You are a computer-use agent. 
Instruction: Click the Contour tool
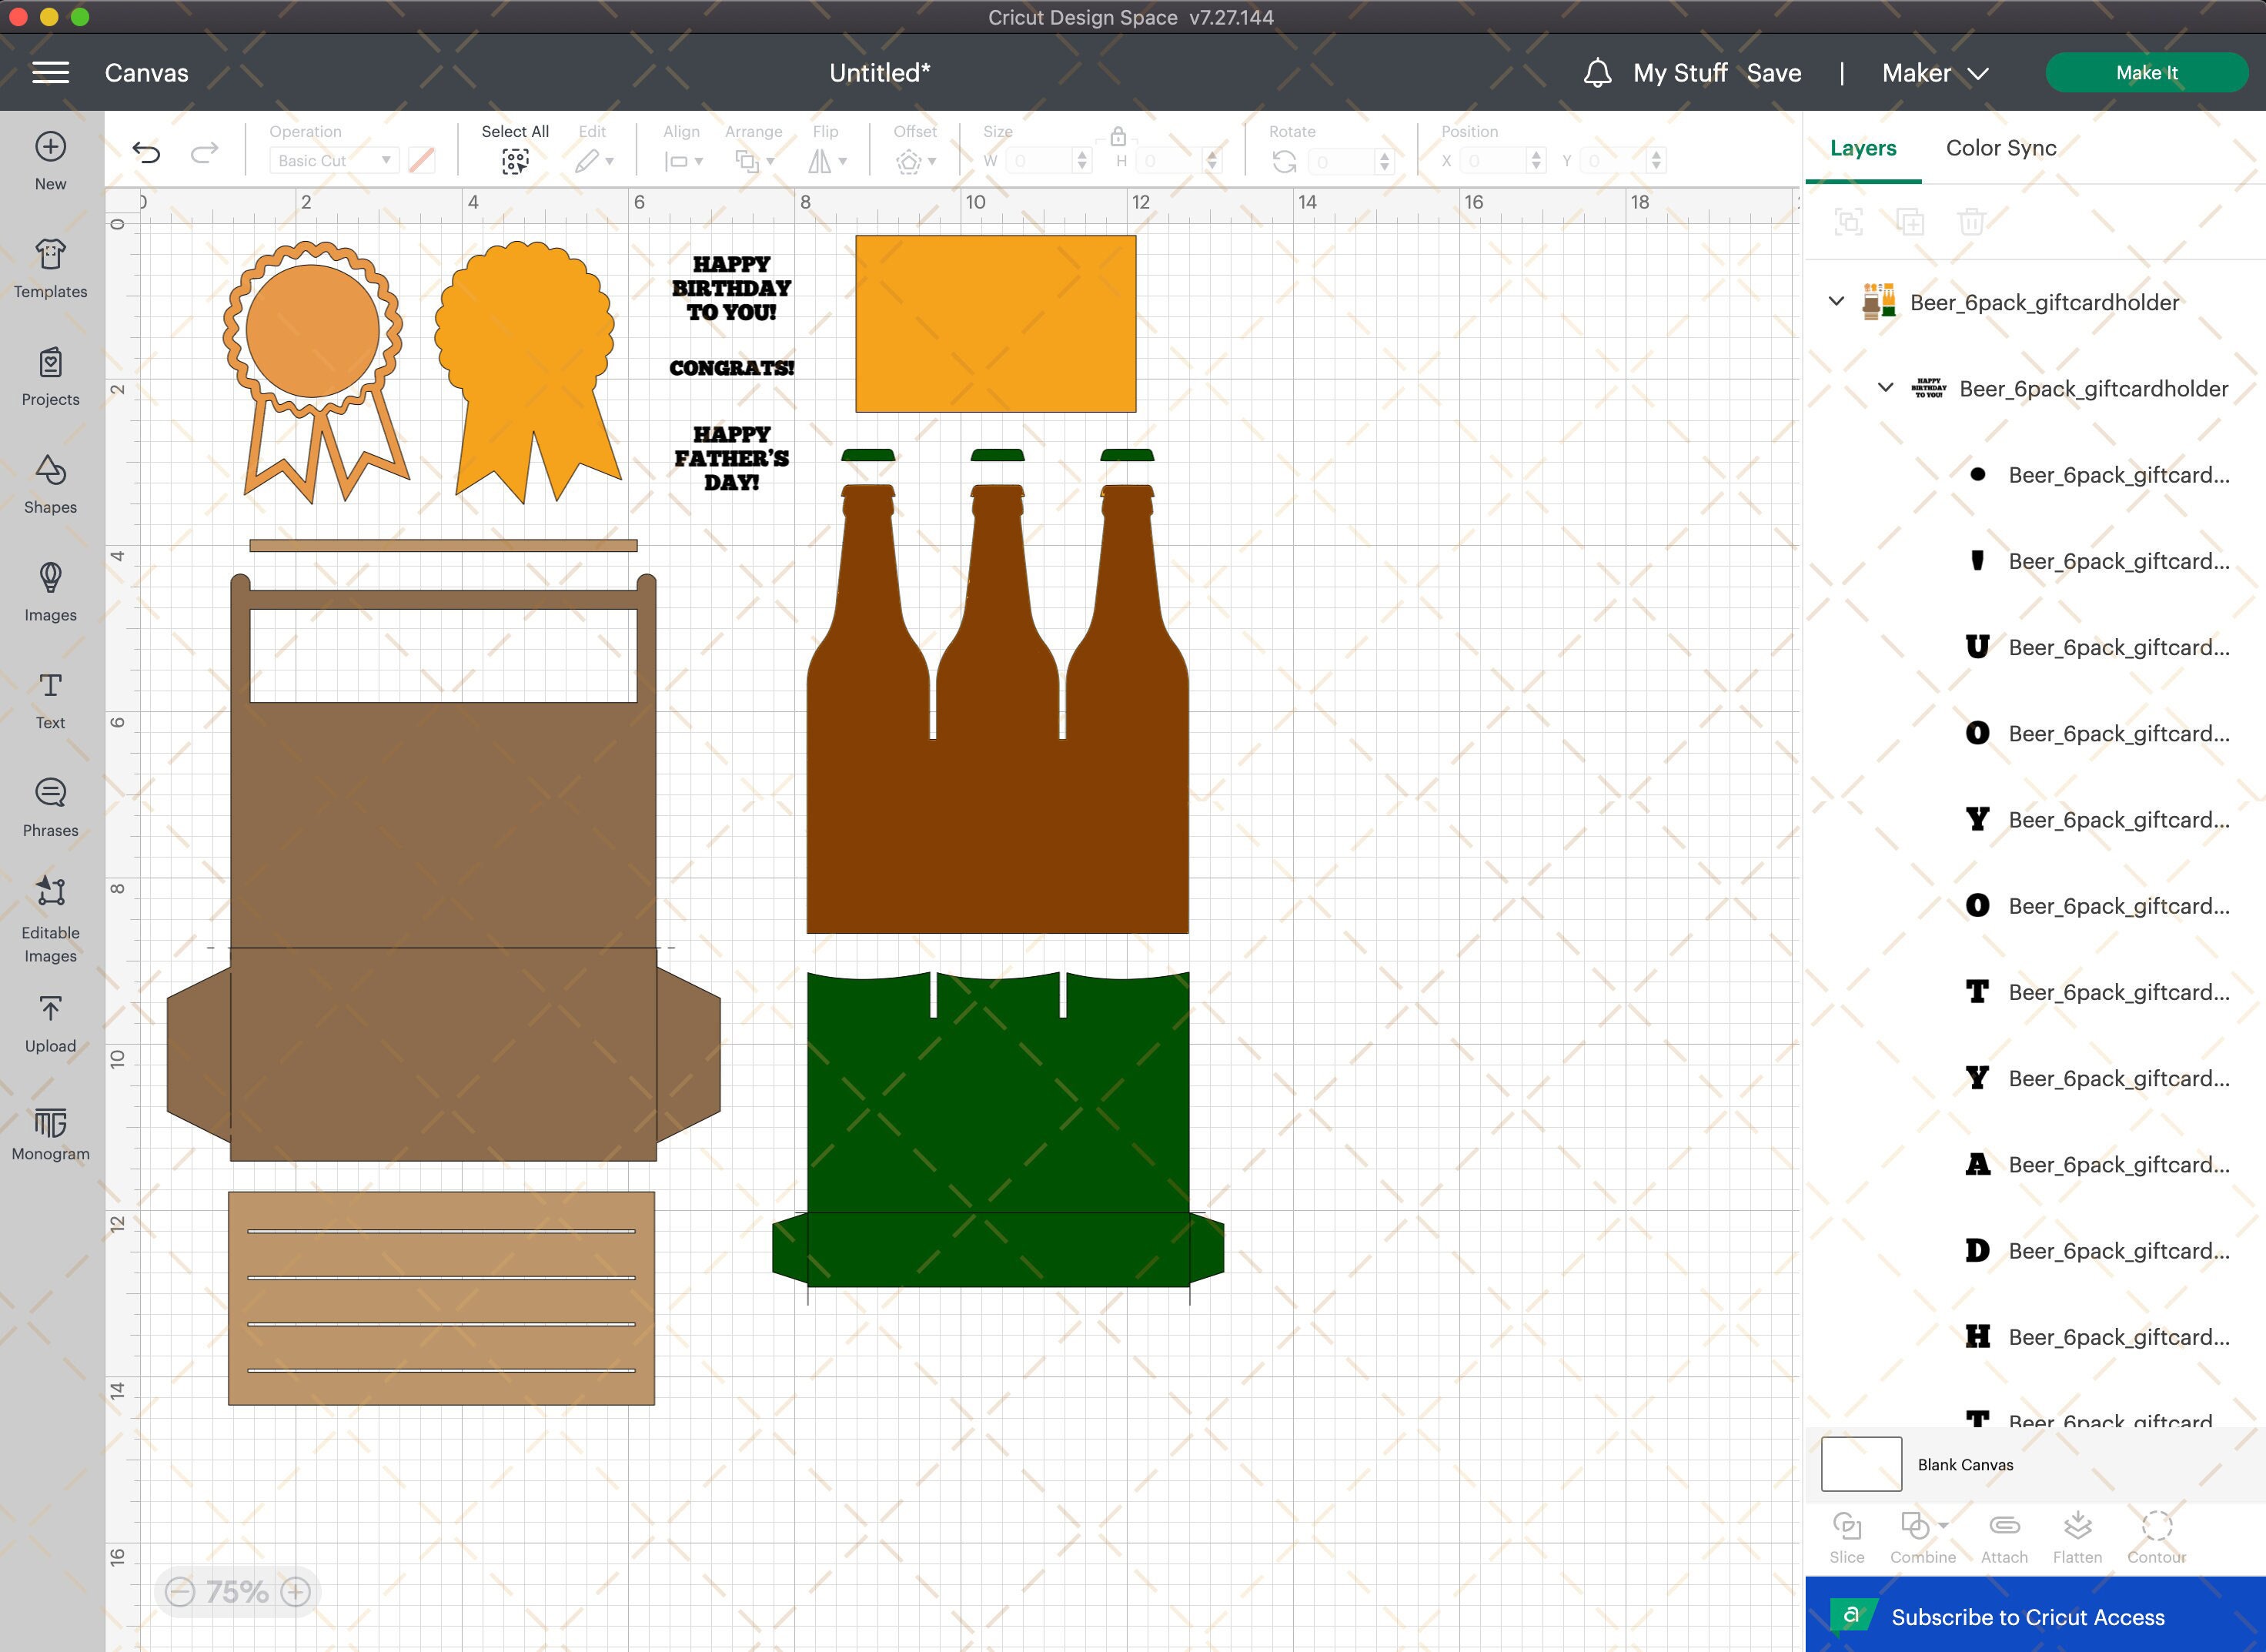2156,1538
